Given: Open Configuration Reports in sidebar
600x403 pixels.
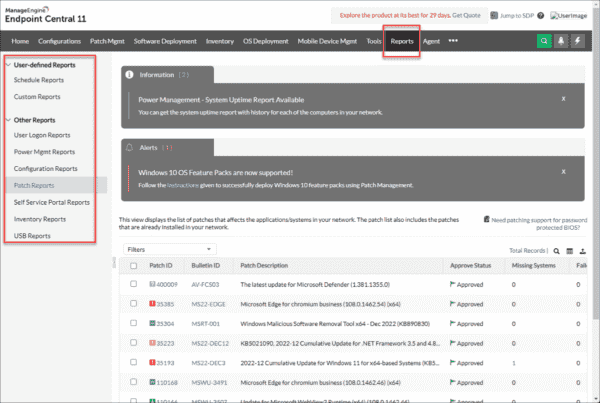Looking at the screenshot, I should click(x=46, y=169).
